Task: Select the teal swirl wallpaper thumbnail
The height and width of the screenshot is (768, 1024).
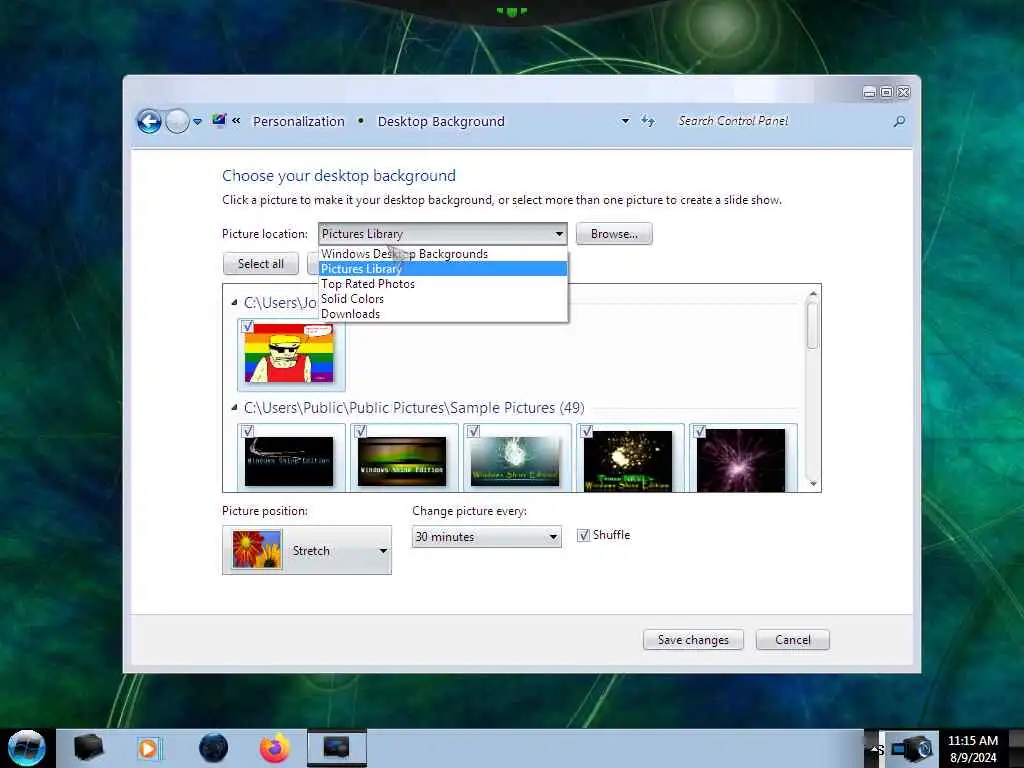Action: point(515,462)
